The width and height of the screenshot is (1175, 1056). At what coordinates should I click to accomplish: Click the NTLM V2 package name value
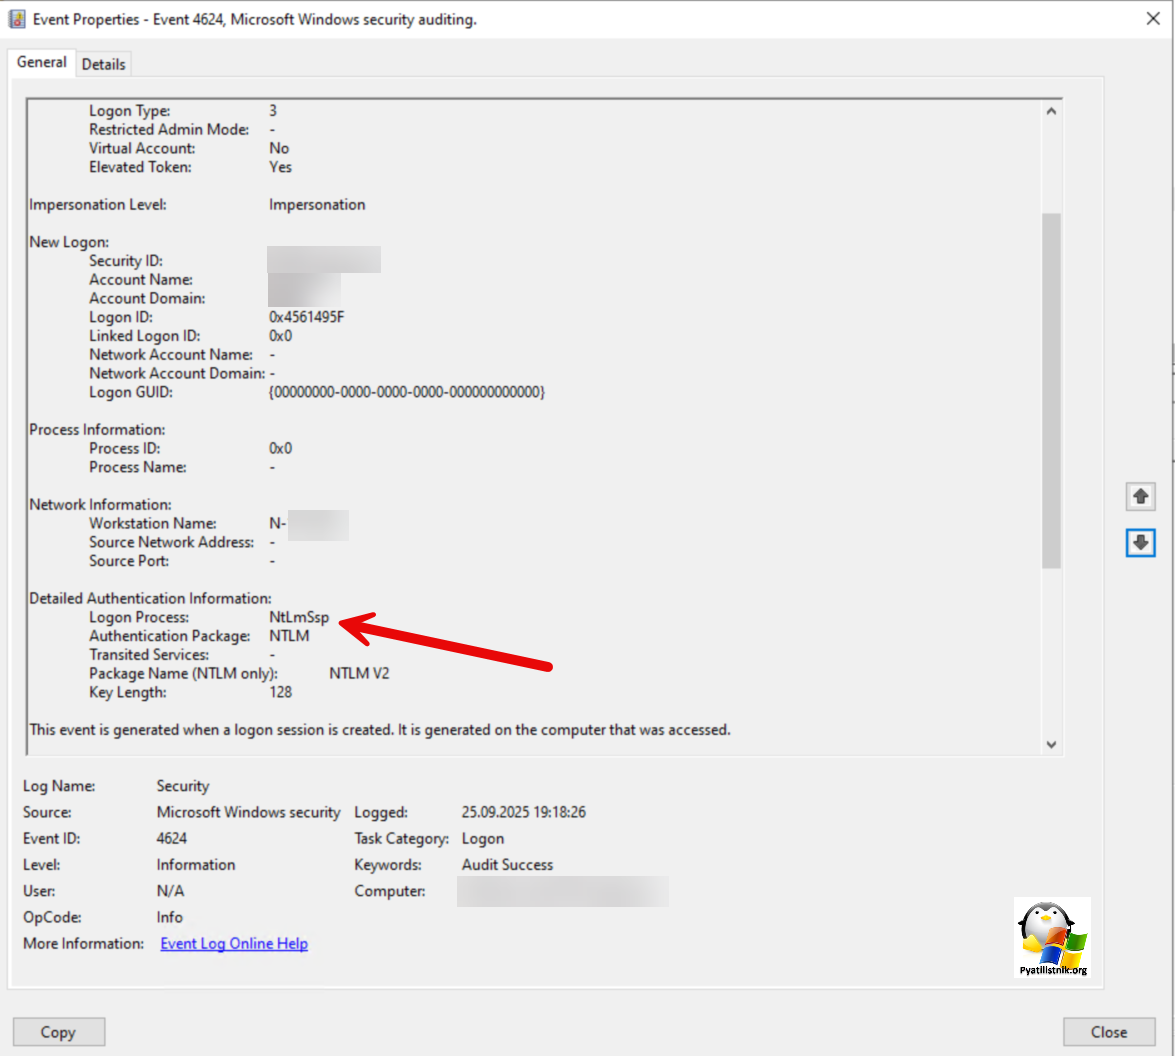(359, 673)
